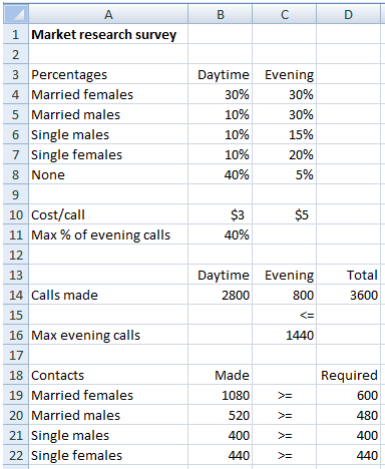Click the Market research survey title cell

point(108,34)
